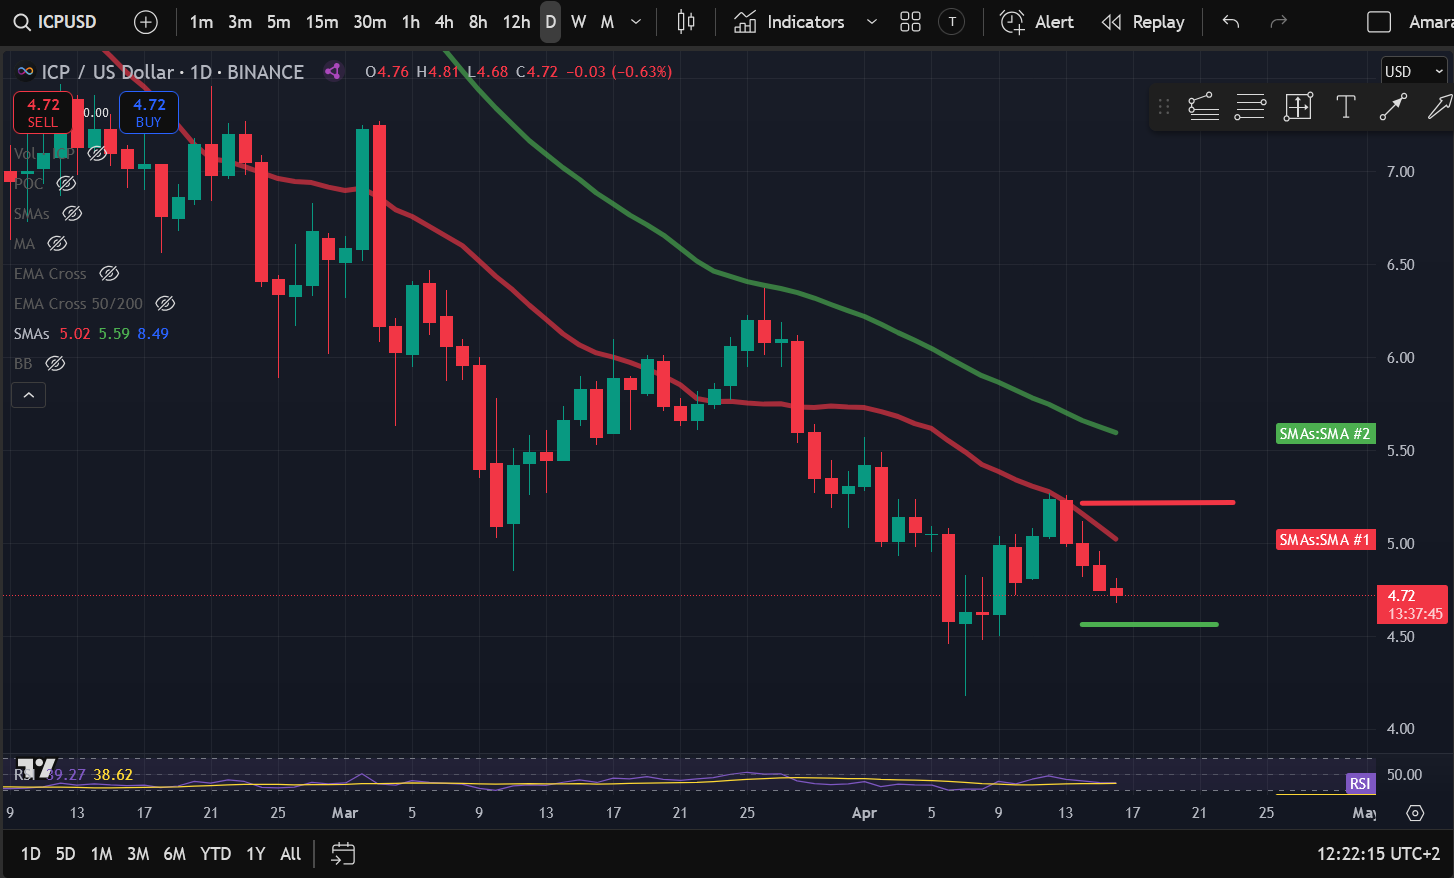Click the ICP infinity logo icon in the legend
The image size is (1454, 878).
point(26,72)
